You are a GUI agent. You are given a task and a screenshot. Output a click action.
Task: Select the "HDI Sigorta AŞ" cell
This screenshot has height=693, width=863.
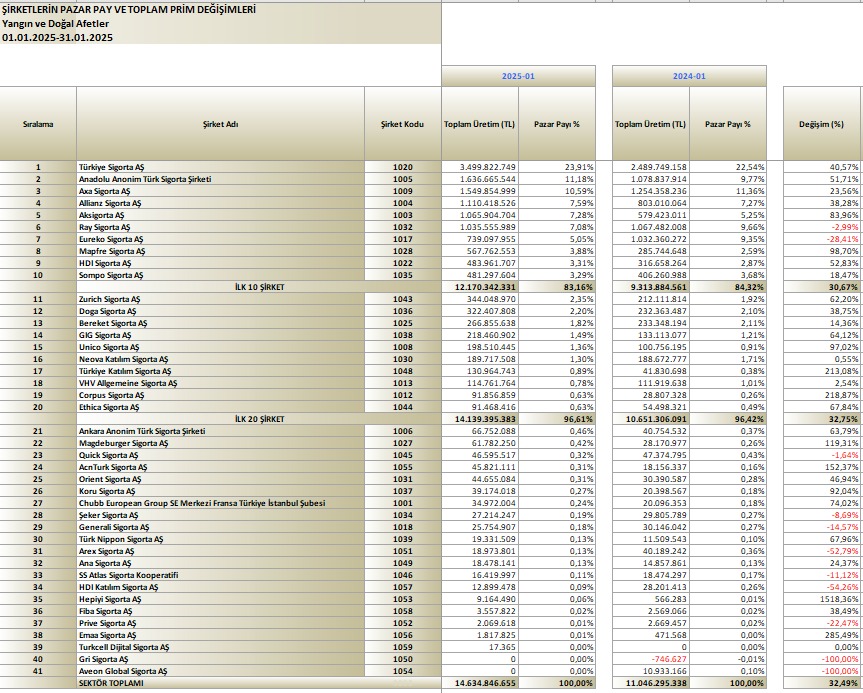(220, 263)
